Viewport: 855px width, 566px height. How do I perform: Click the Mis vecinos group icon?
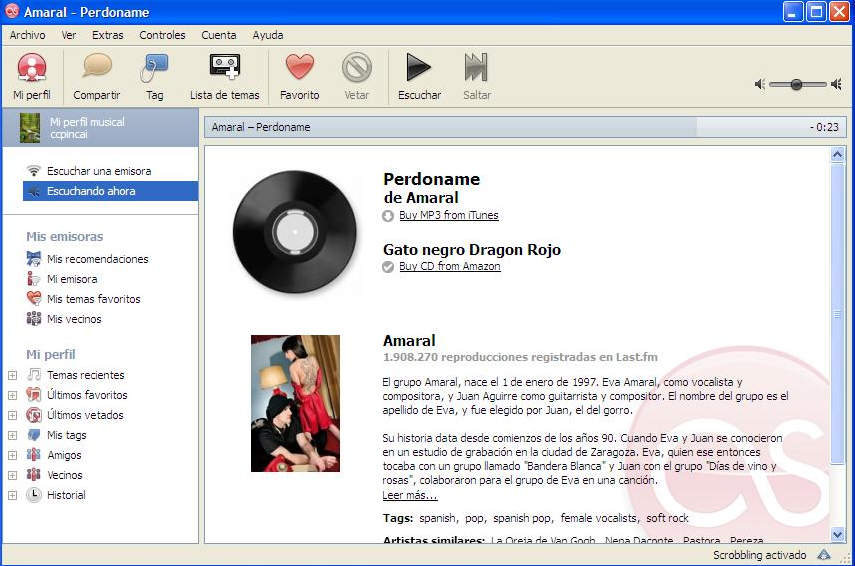(x=34, y=318)
